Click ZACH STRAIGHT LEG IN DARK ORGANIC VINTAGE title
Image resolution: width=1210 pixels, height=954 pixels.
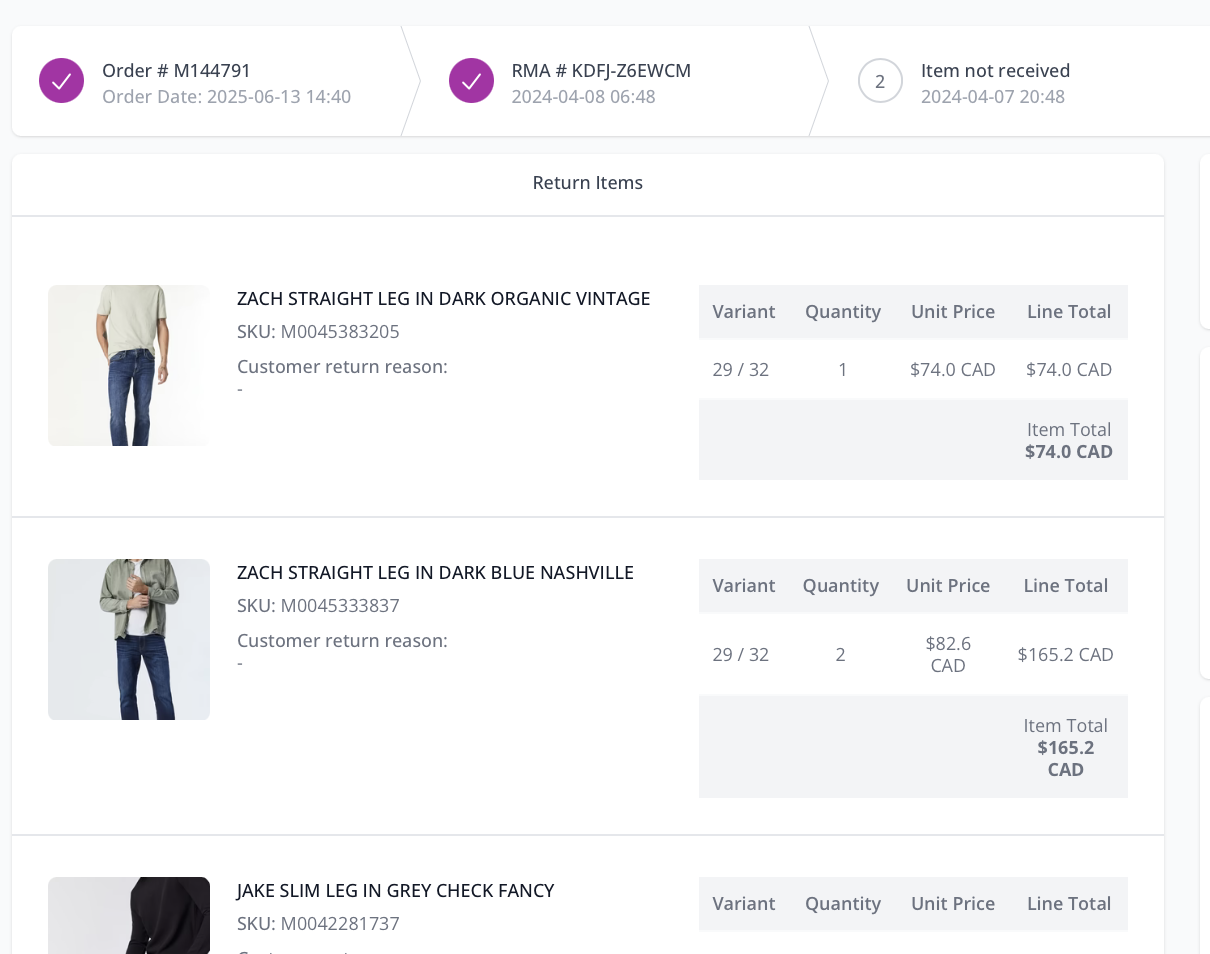click(443, 298)
